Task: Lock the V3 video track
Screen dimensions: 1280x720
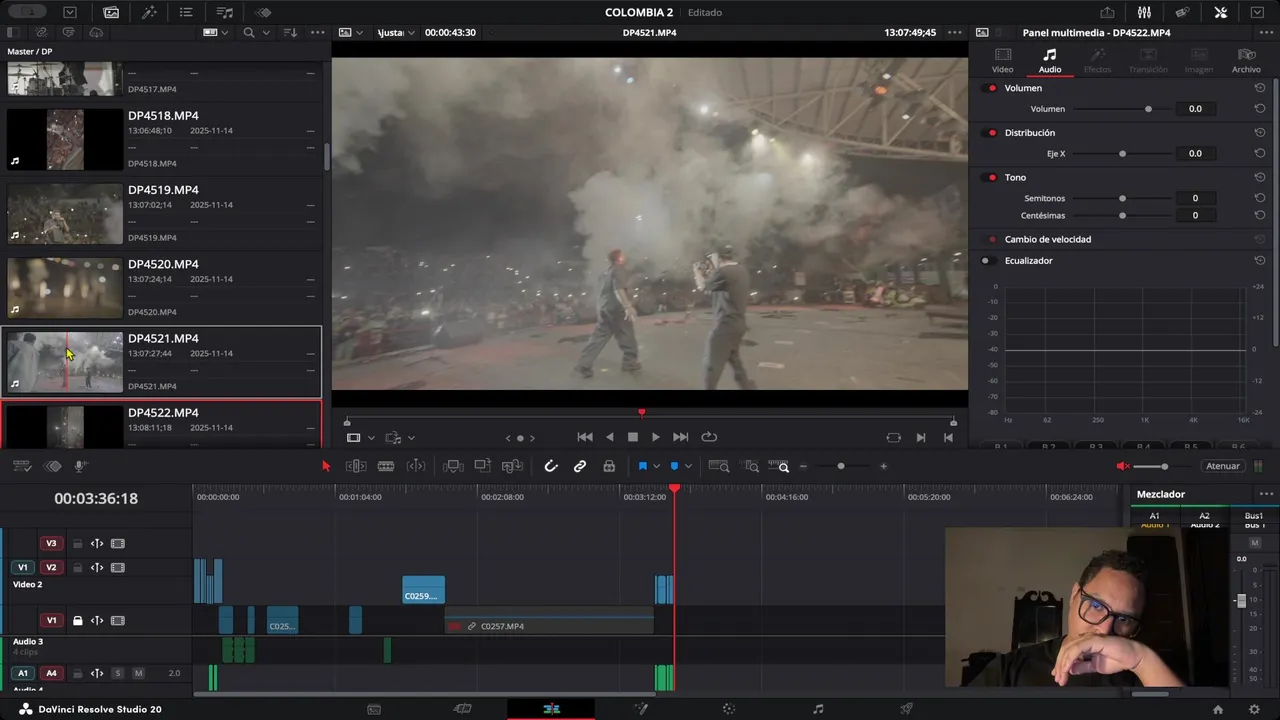Action: pos(77,544)
